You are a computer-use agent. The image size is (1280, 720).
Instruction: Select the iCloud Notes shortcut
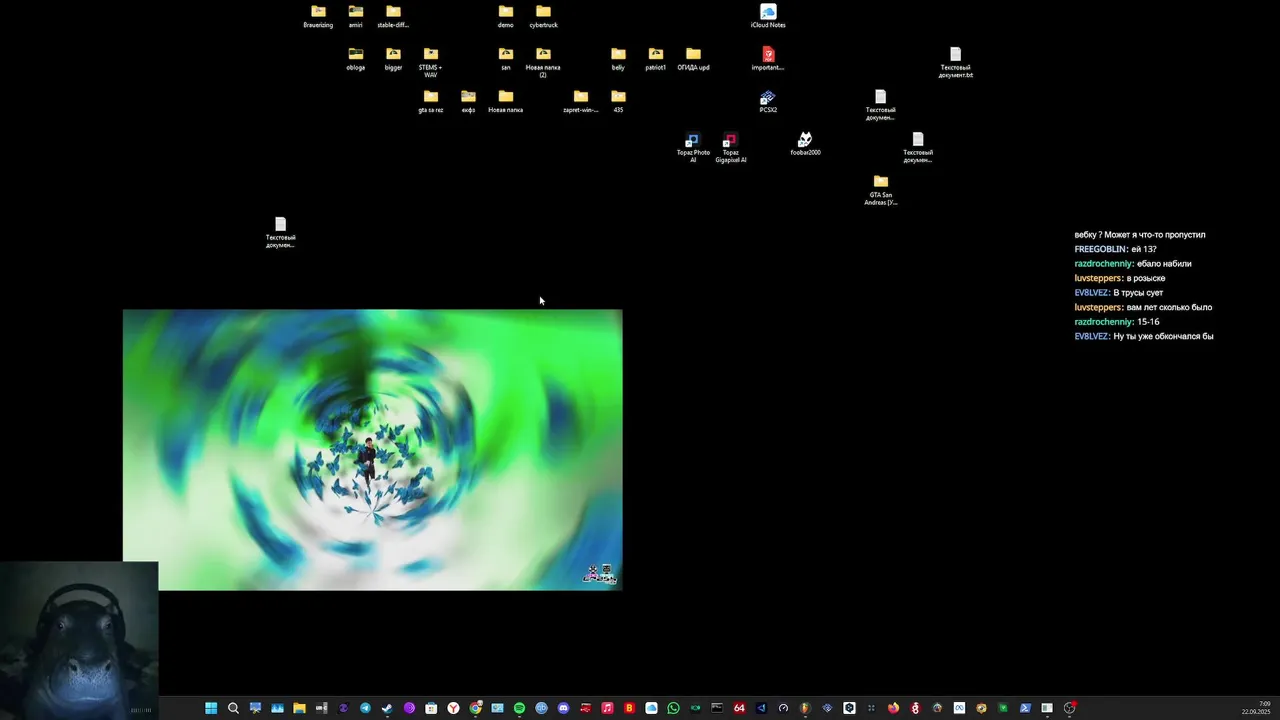coord(768,17)
